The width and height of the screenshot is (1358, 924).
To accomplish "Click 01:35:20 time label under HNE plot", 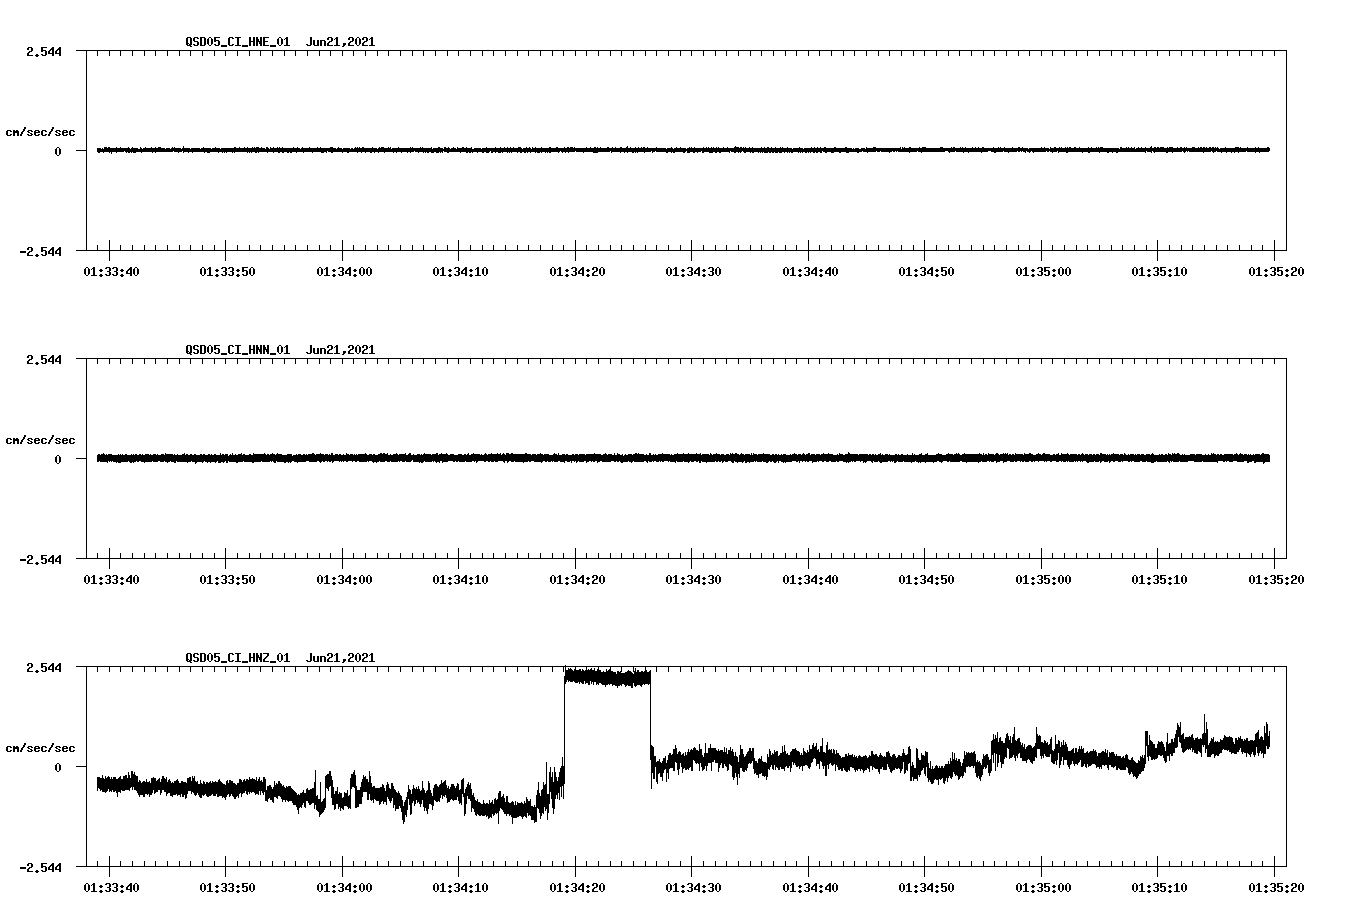I will 1276,271.
